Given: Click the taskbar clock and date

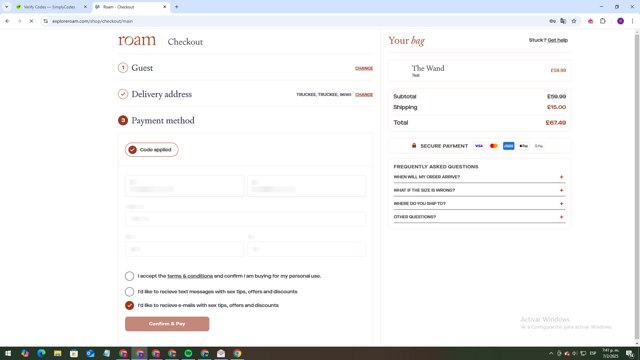Looking at the screenshot, I should 610,353.
